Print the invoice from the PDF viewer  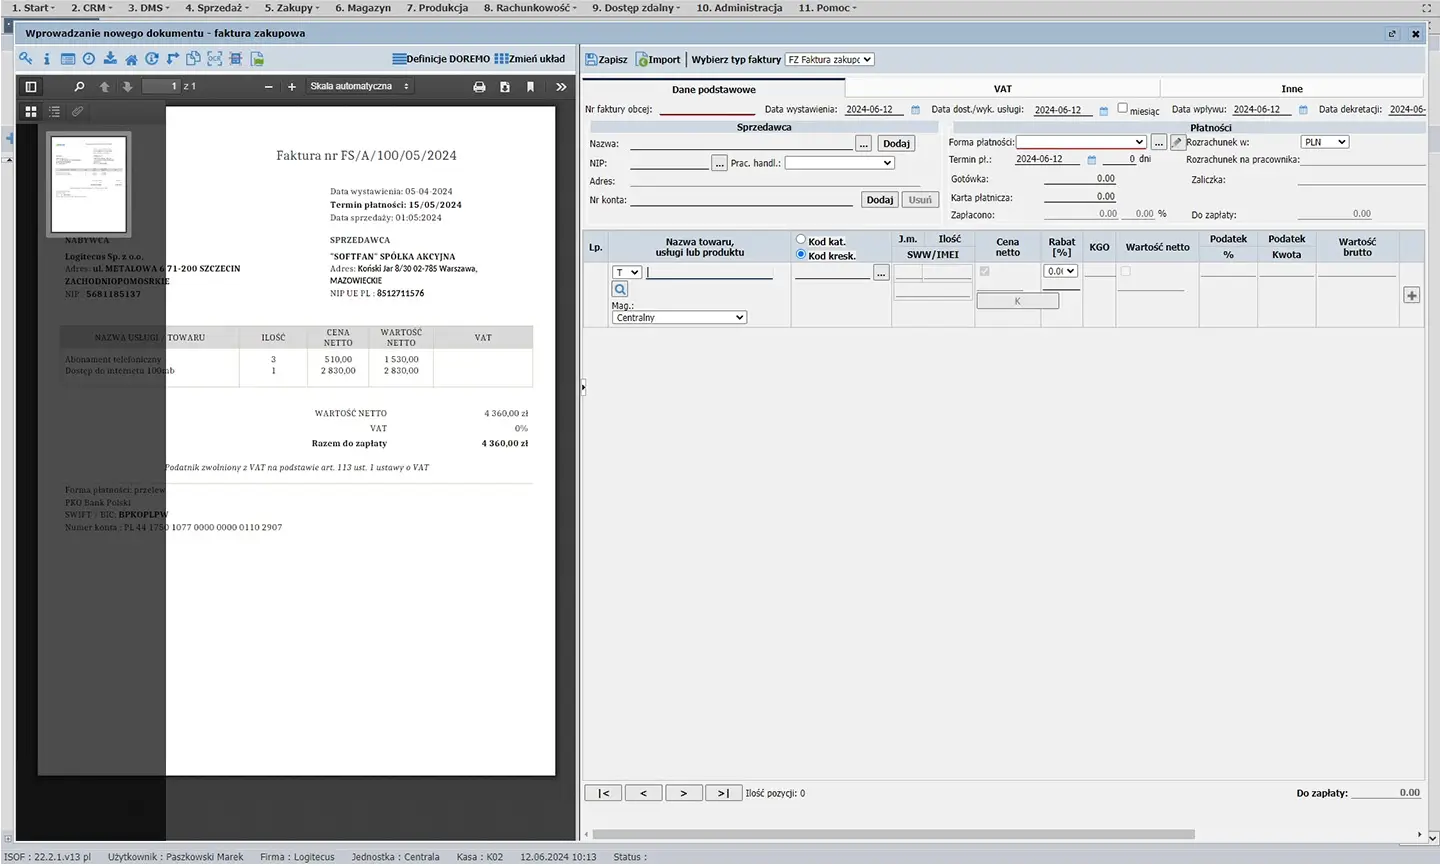click(479, 87)
